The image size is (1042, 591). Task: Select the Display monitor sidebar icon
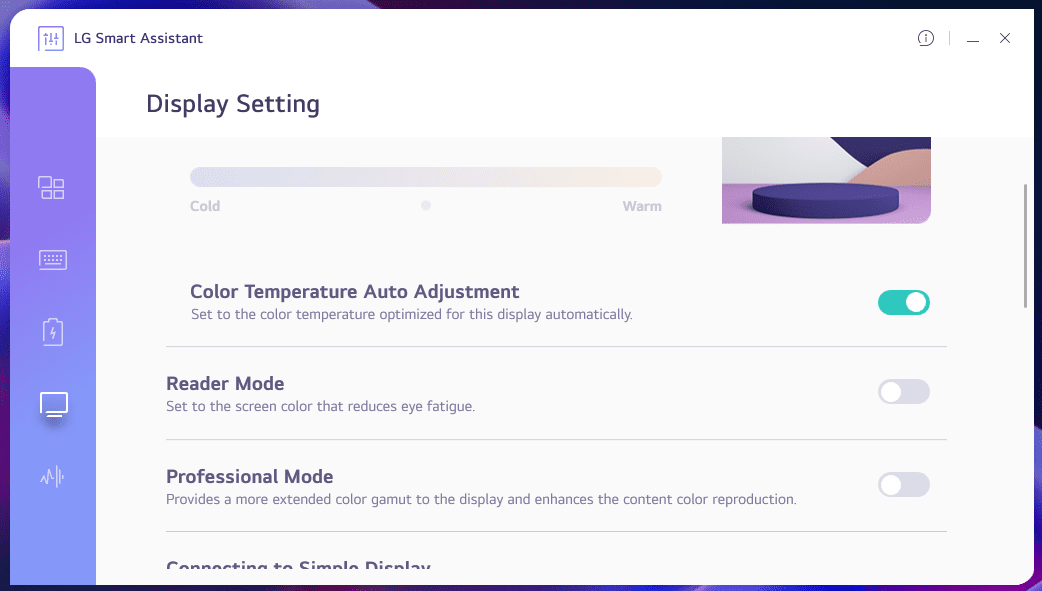[53, 405]
